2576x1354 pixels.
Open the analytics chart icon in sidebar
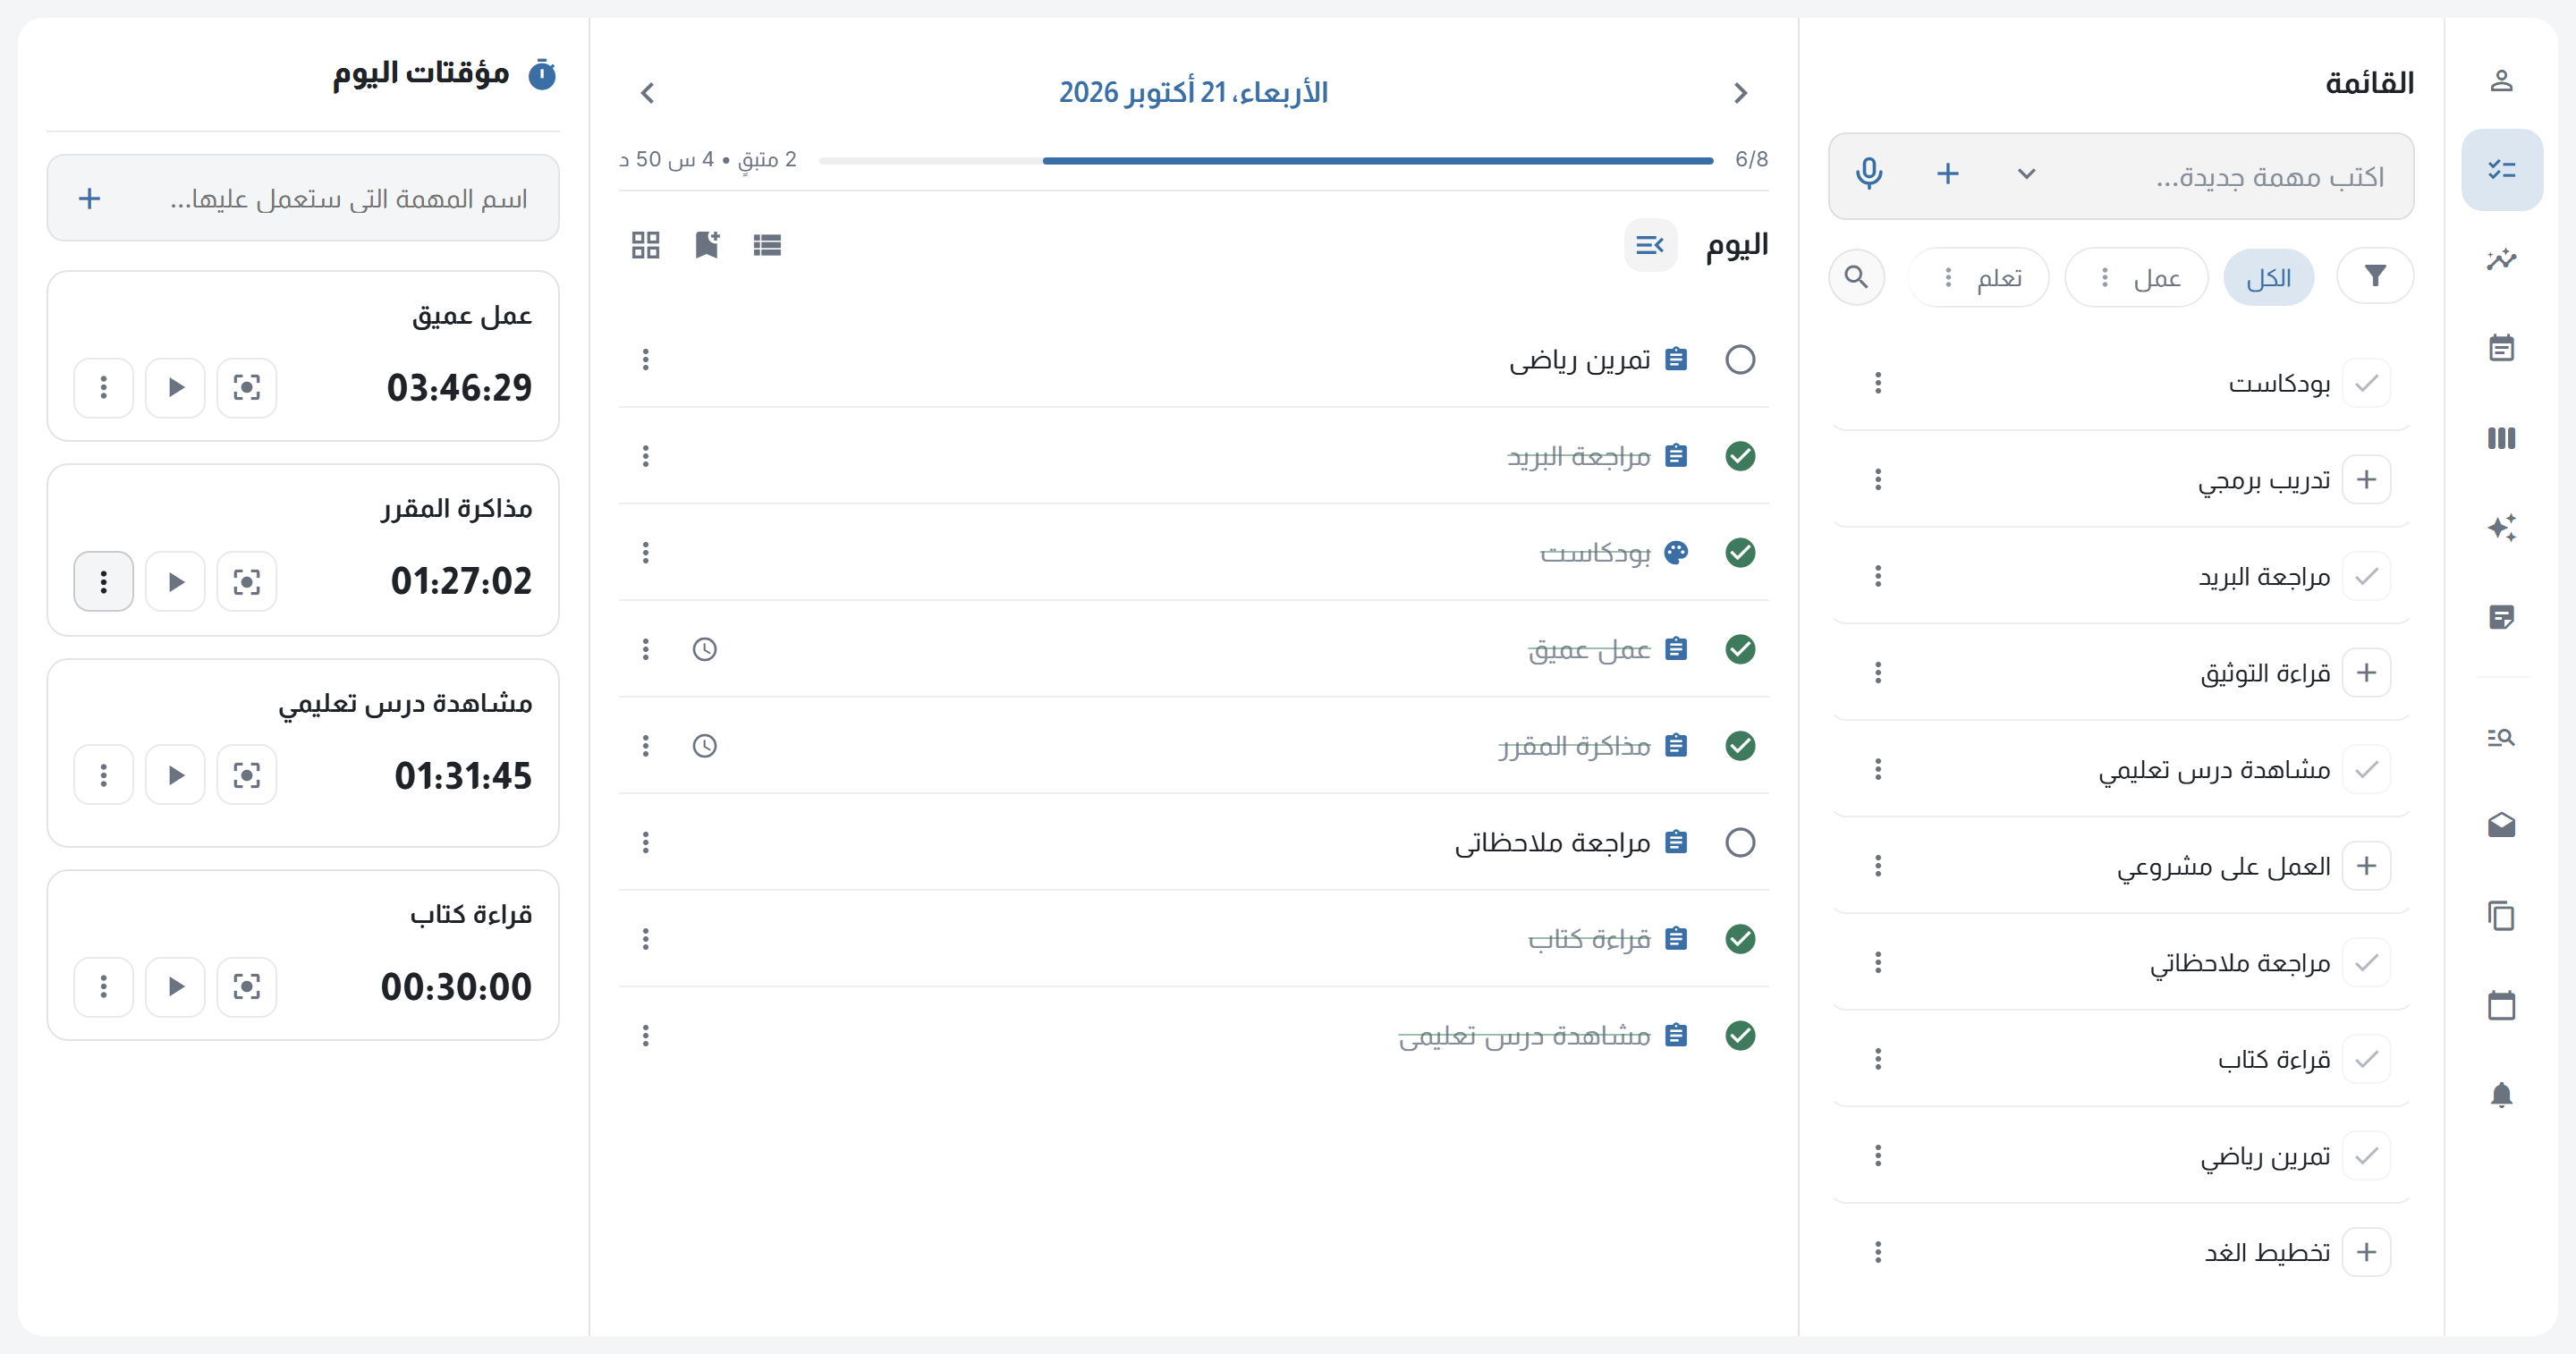coord(2501,259)
